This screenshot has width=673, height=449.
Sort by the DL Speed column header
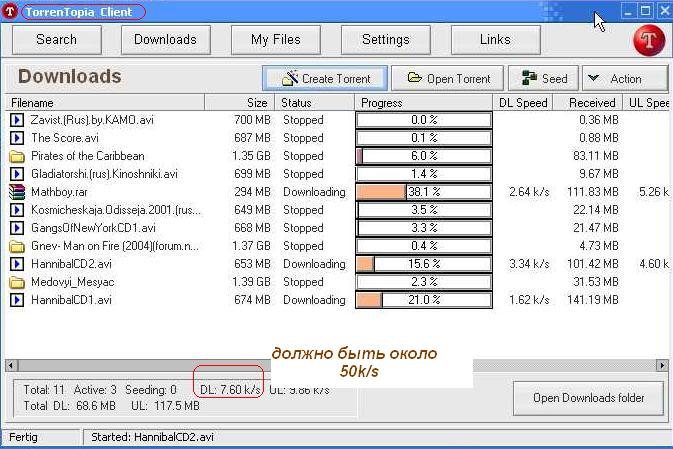(x=522, y=103)
